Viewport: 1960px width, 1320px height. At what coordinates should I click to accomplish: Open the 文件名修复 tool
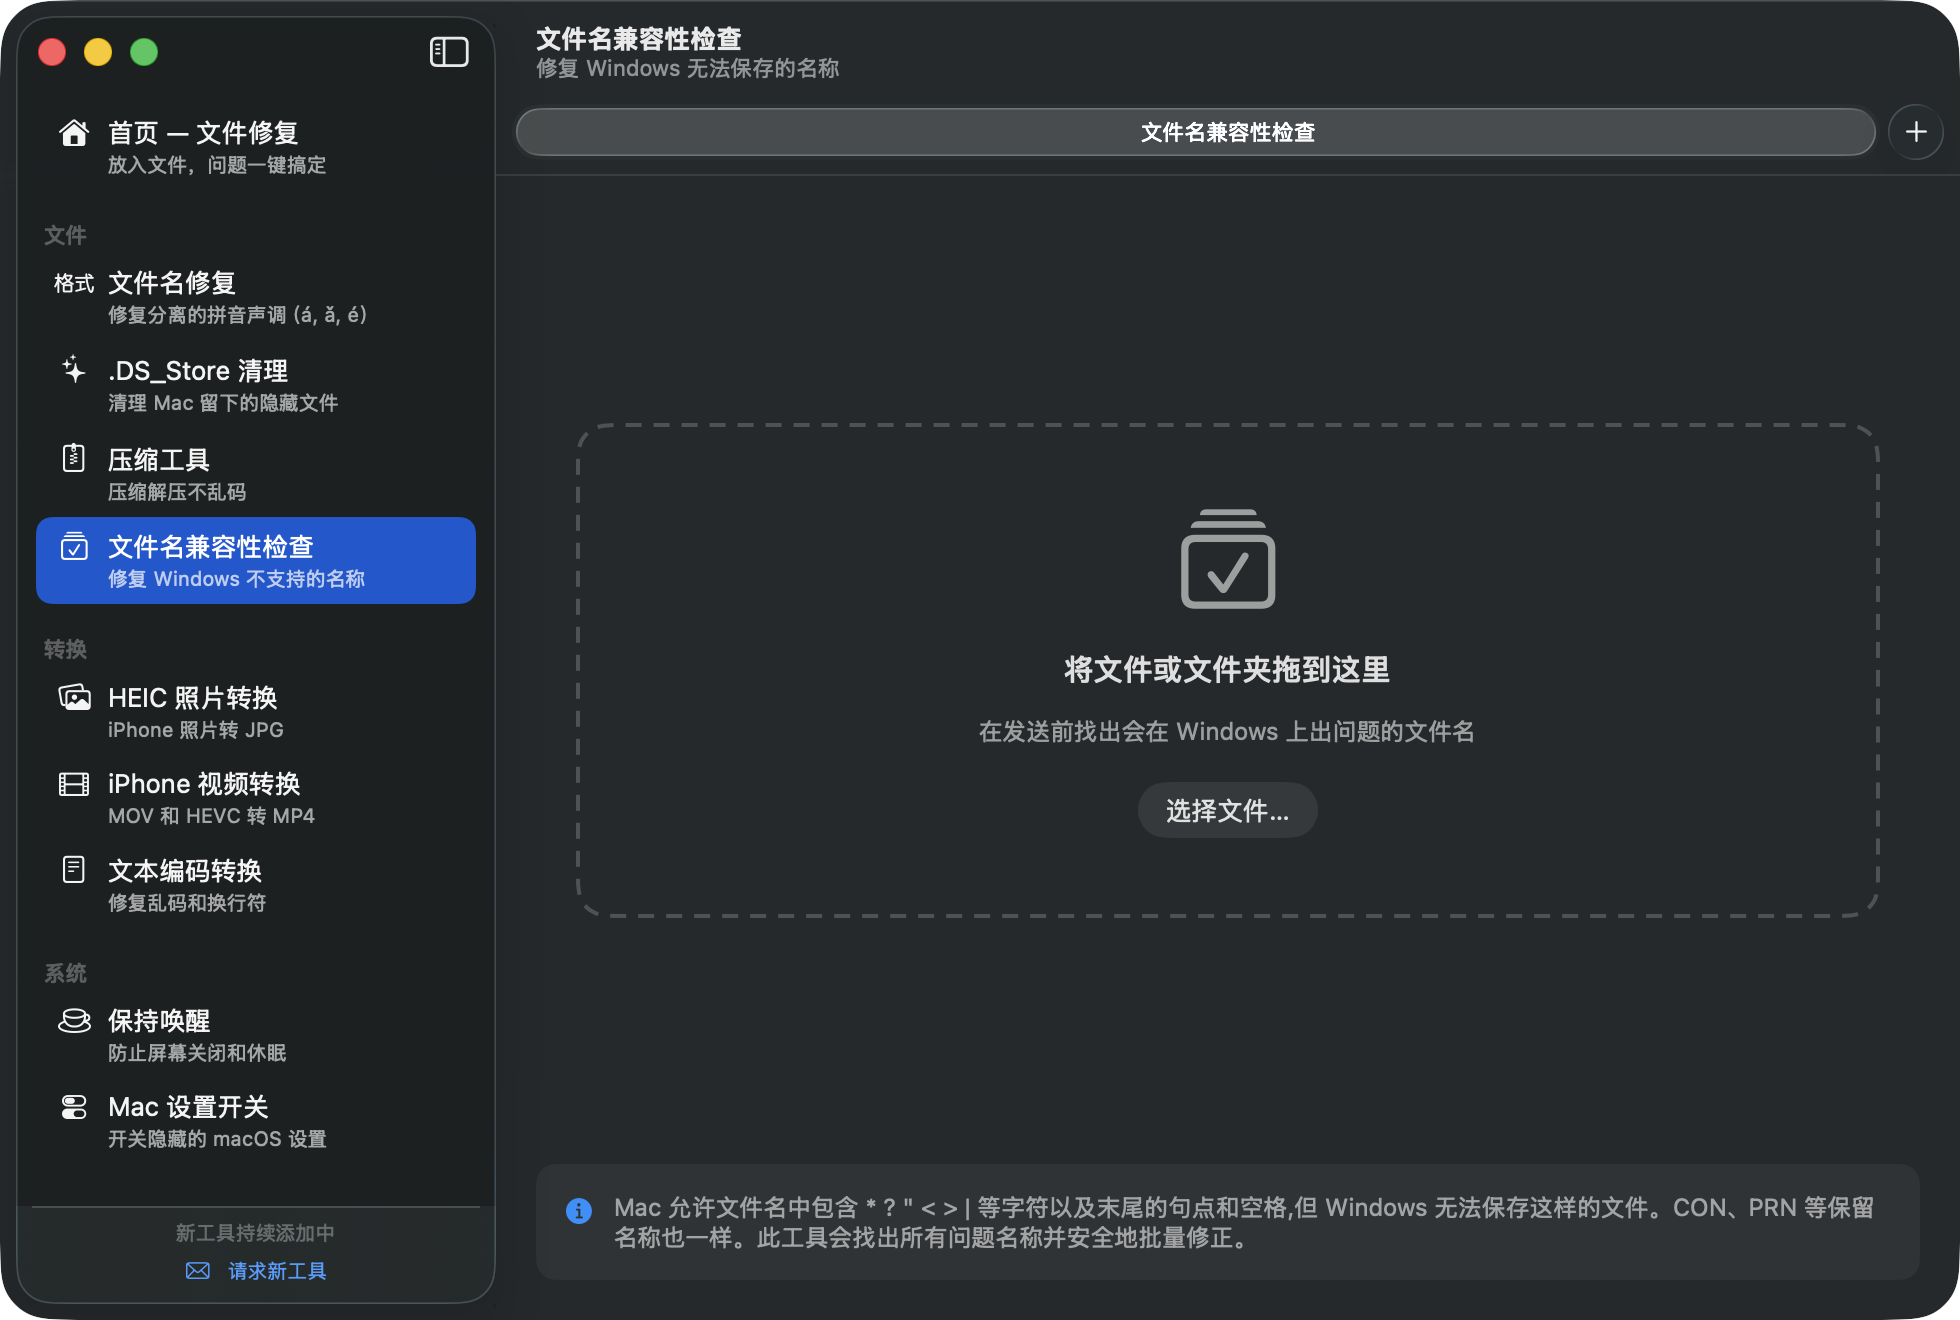coord(256,297)
